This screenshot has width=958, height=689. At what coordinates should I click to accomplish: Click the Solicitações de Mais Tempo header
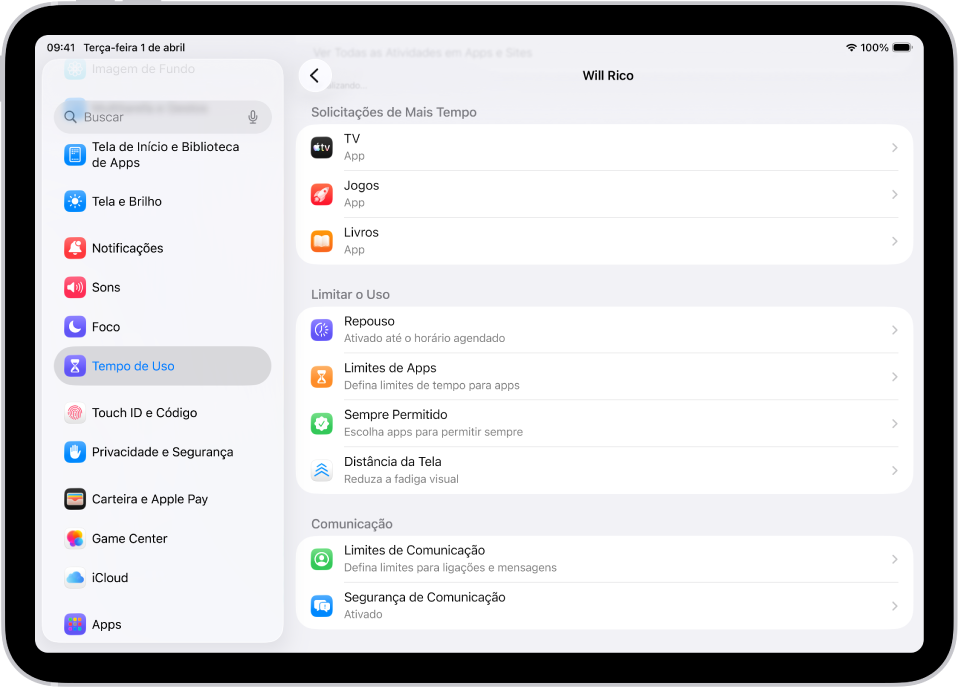point(394,112)
